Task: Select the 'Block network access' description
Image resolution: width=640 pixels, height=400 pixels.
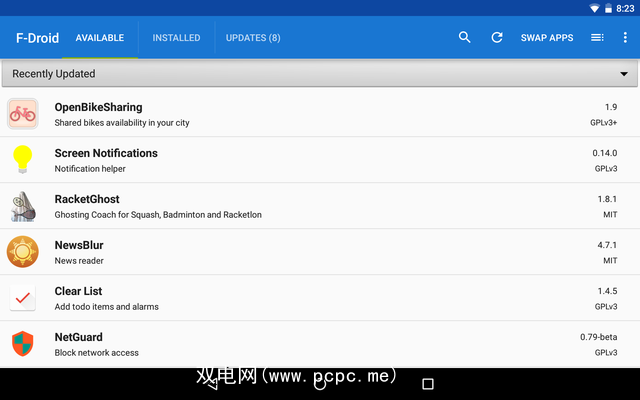Action: [x=97, y=353]
